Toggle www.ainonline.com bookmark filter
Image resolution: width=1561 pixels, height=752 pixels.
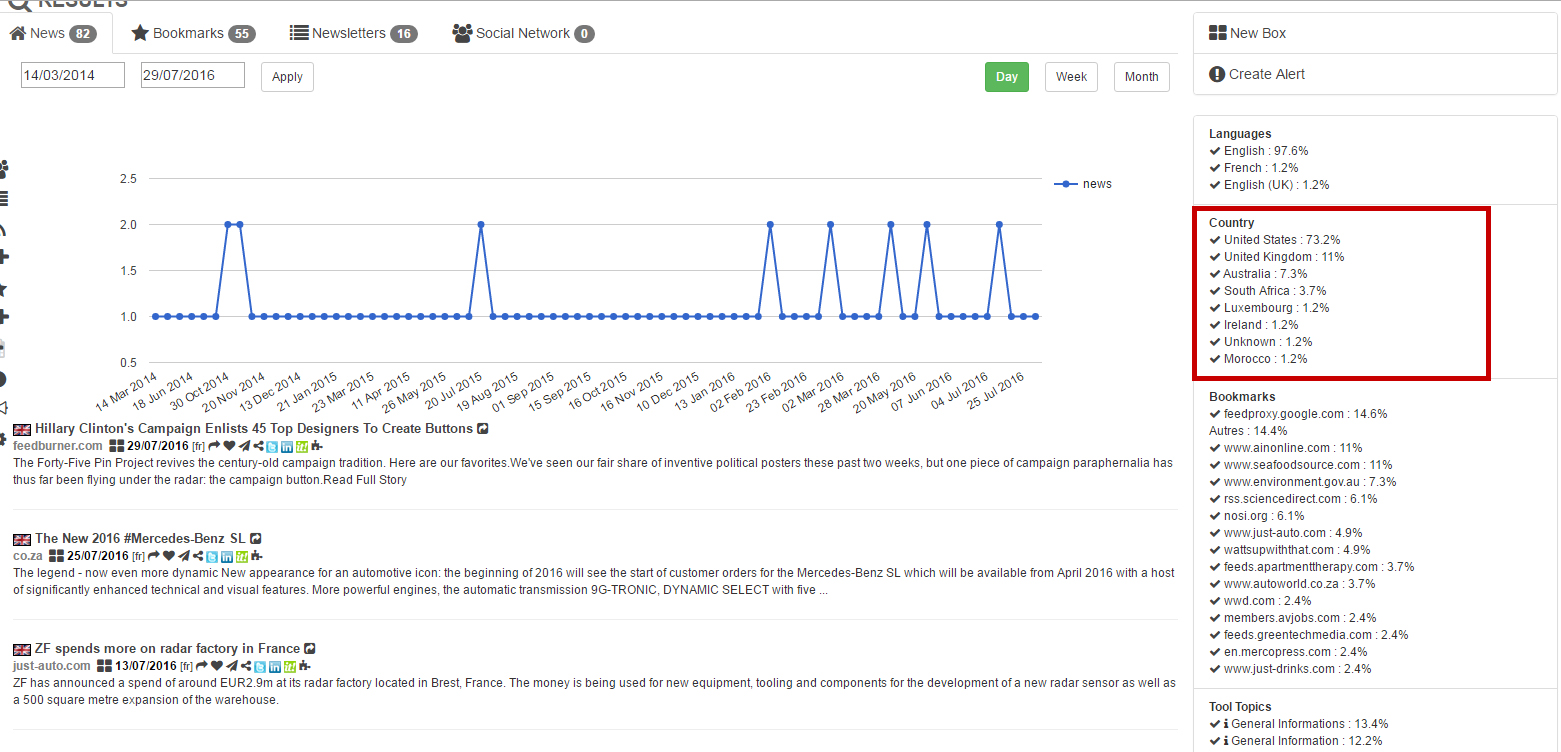(1286, 448)
